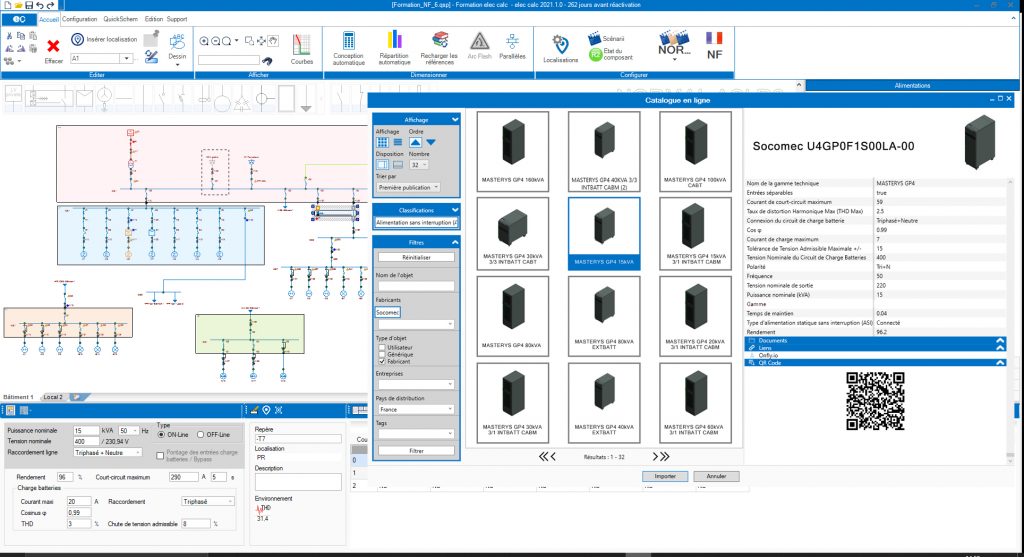Image resolution: width=1024 pixels, height=557 pixels.
Task: Switch to the Local 2 tab
Action: (53, 397)
